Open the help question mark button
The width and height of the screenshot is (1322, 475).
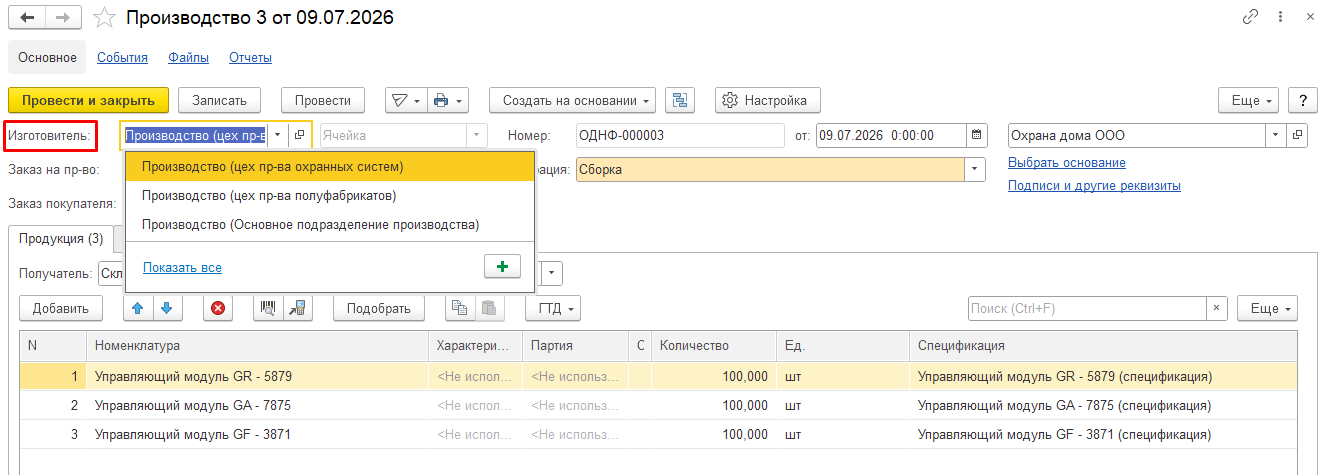coord(1302,100)
